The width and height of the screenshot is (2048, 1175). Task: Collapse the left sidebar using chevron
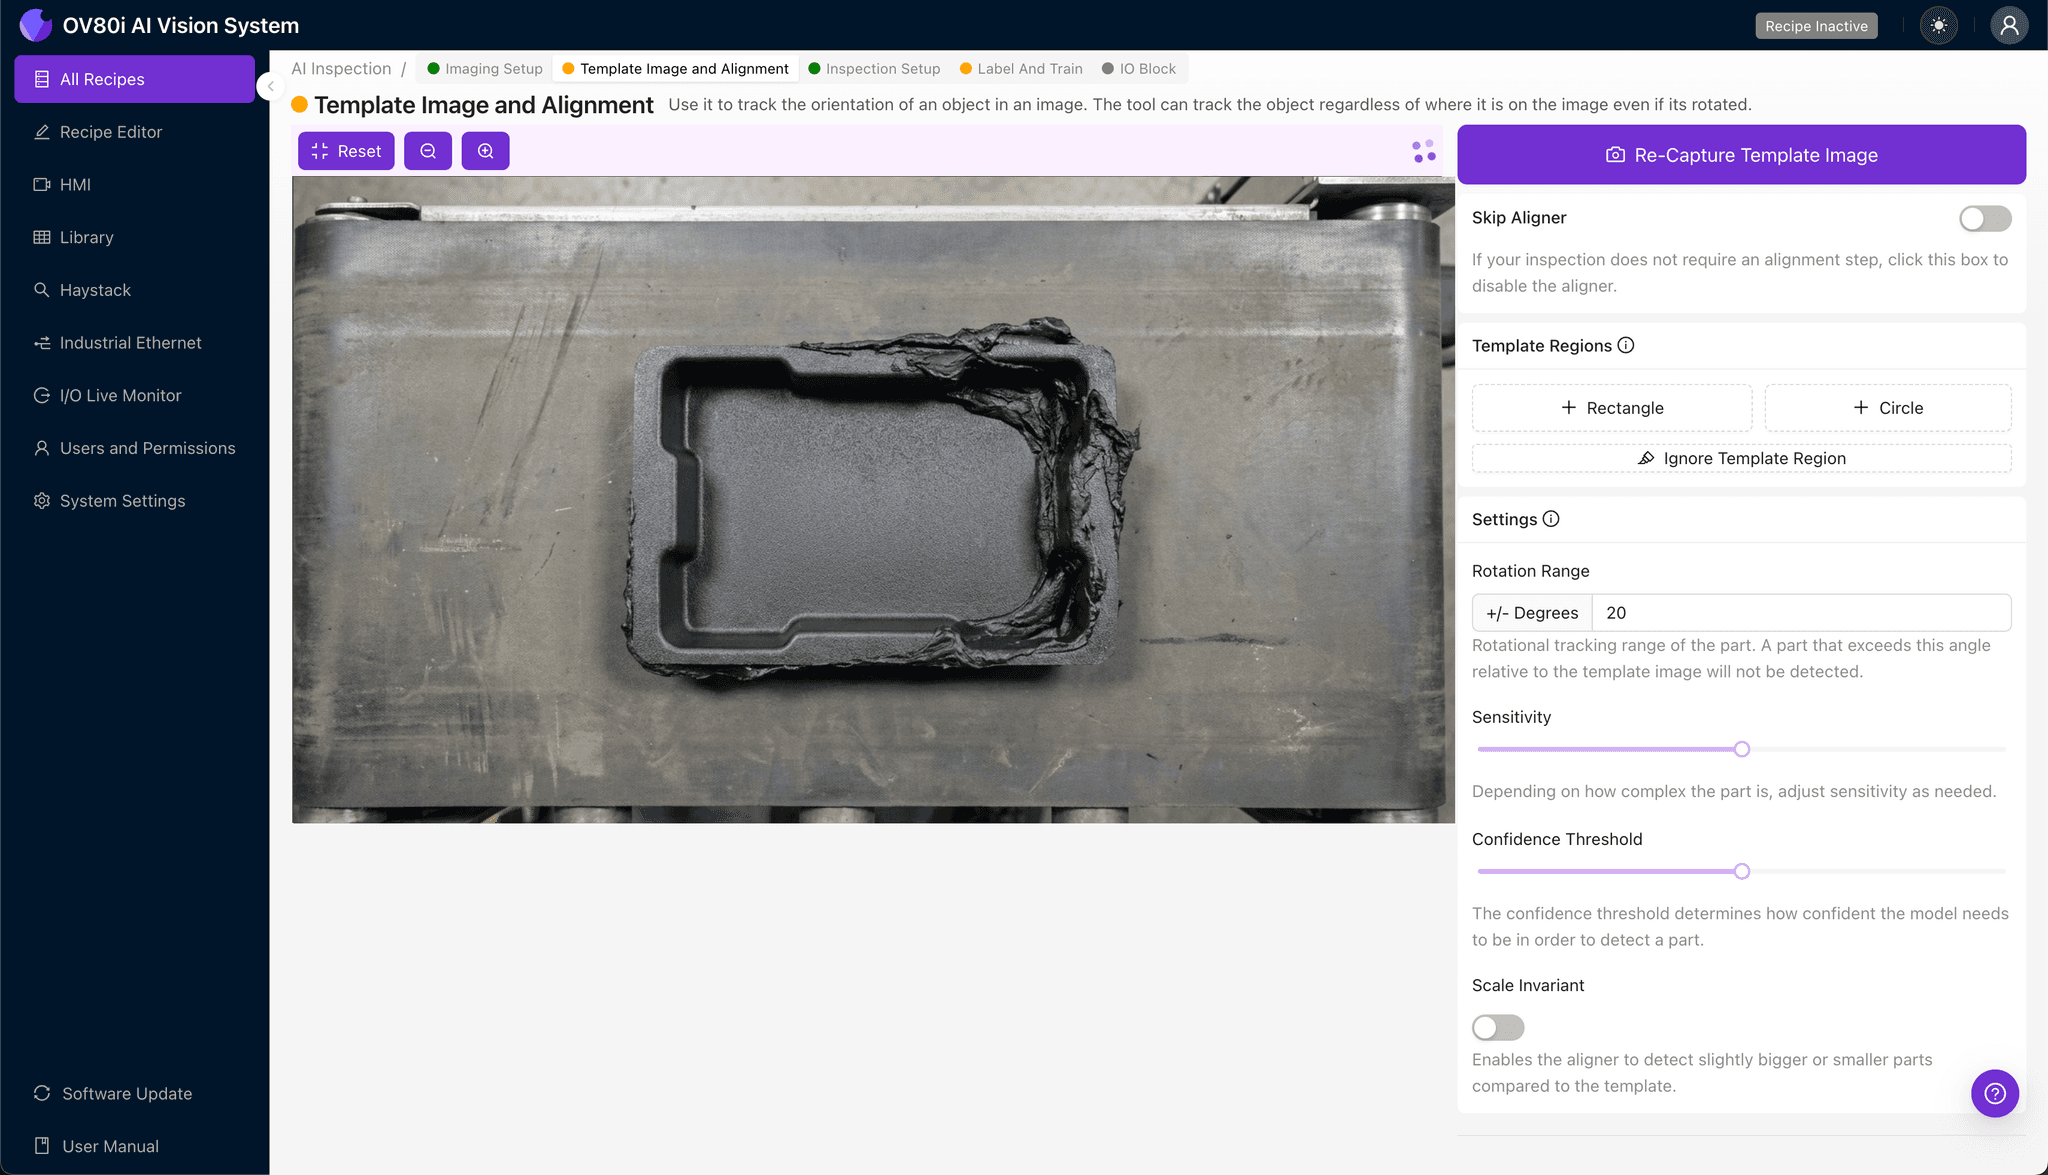[x=270, y=86]
